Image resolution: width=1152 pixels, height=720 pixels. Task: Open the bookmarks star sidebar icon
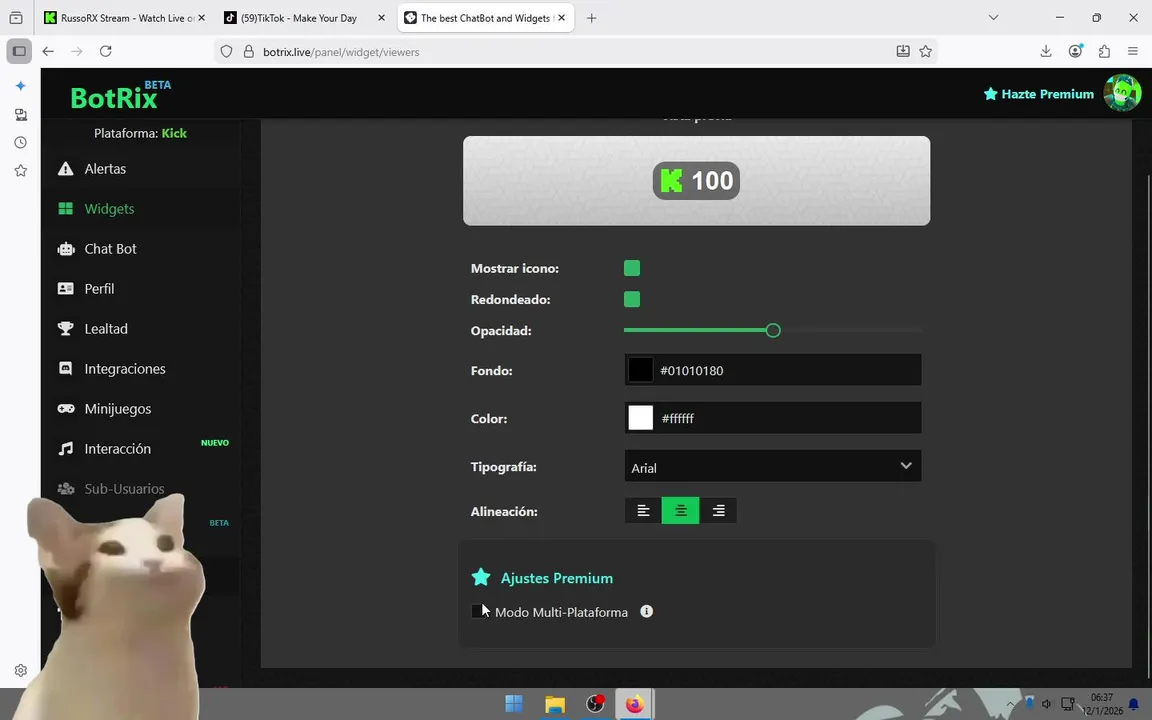(21, 170)
